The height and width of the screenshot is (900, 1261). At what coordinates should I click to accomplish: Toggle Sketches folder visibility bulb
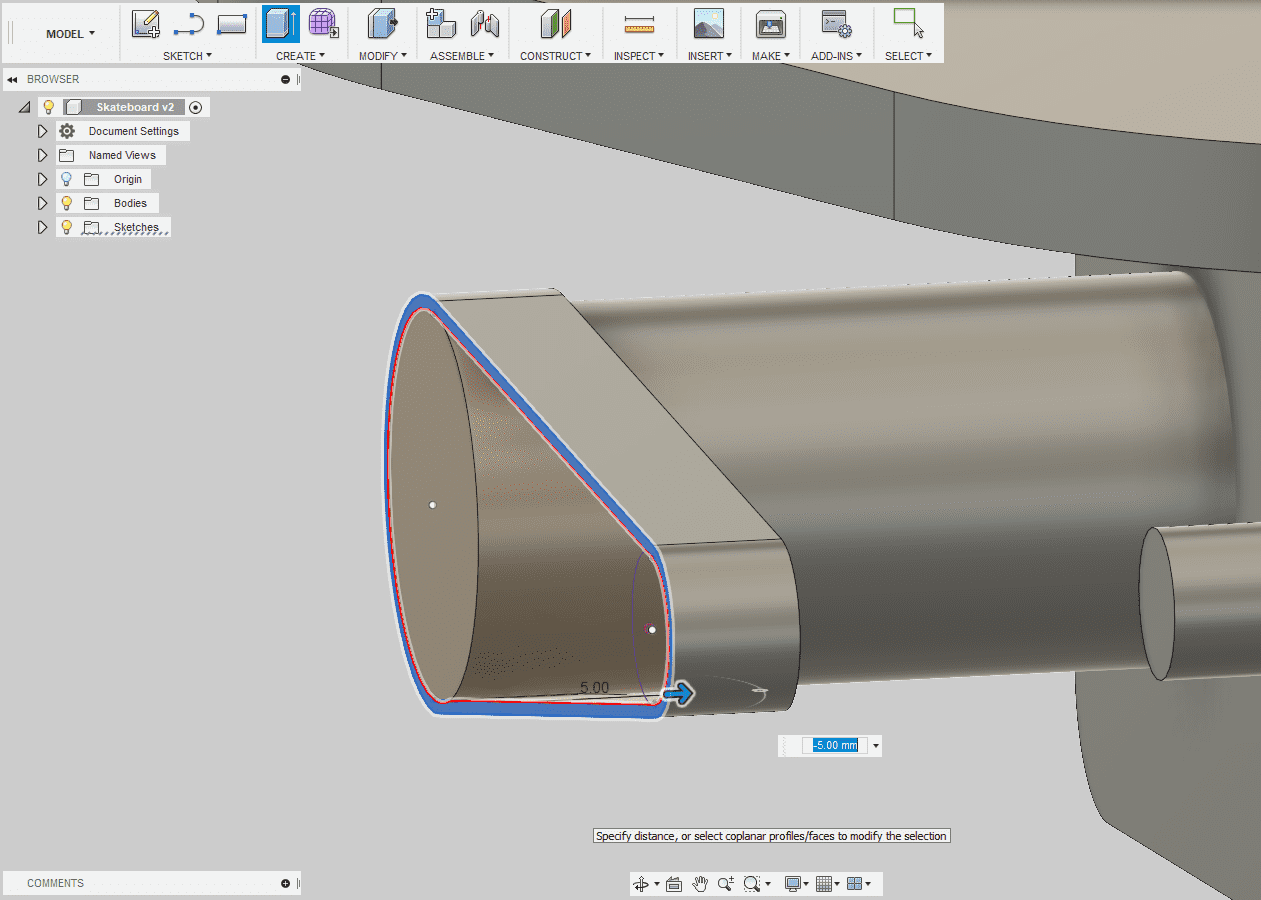pyautogui.click(x=67, y=227)
